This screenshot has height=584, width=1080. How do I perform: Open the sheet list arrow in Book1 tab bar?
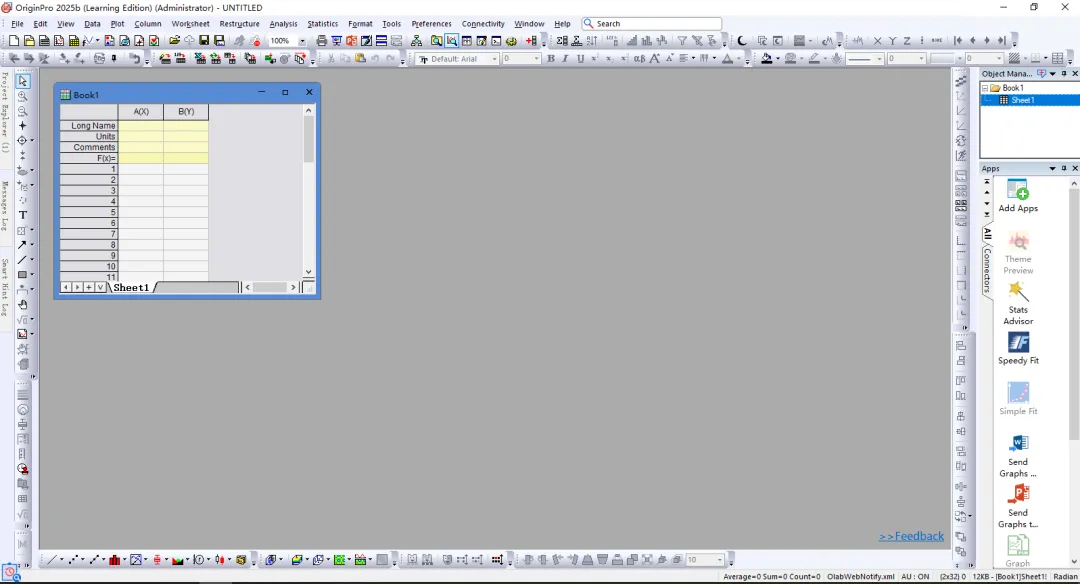tap(101, 287)
